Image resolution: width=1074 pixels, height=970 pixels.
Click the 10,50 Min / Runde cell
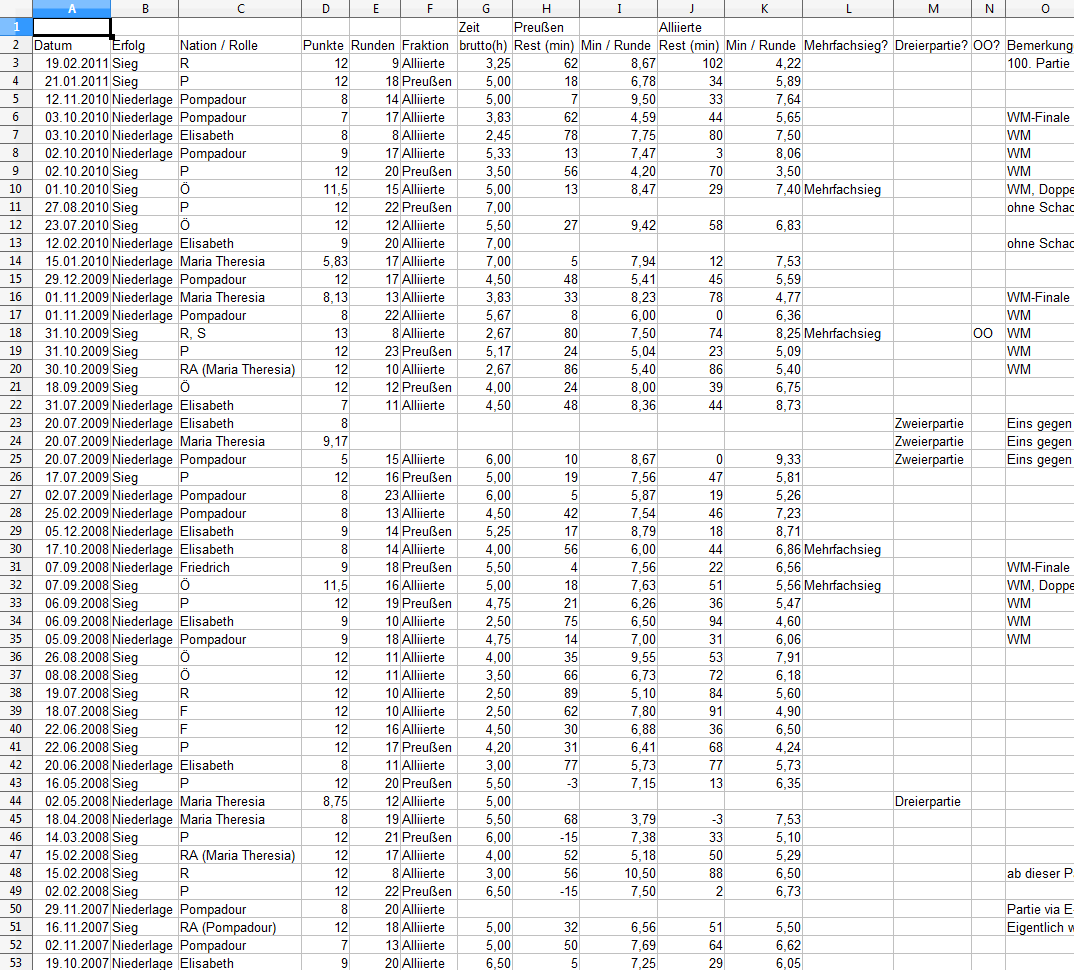coord(619,873)
